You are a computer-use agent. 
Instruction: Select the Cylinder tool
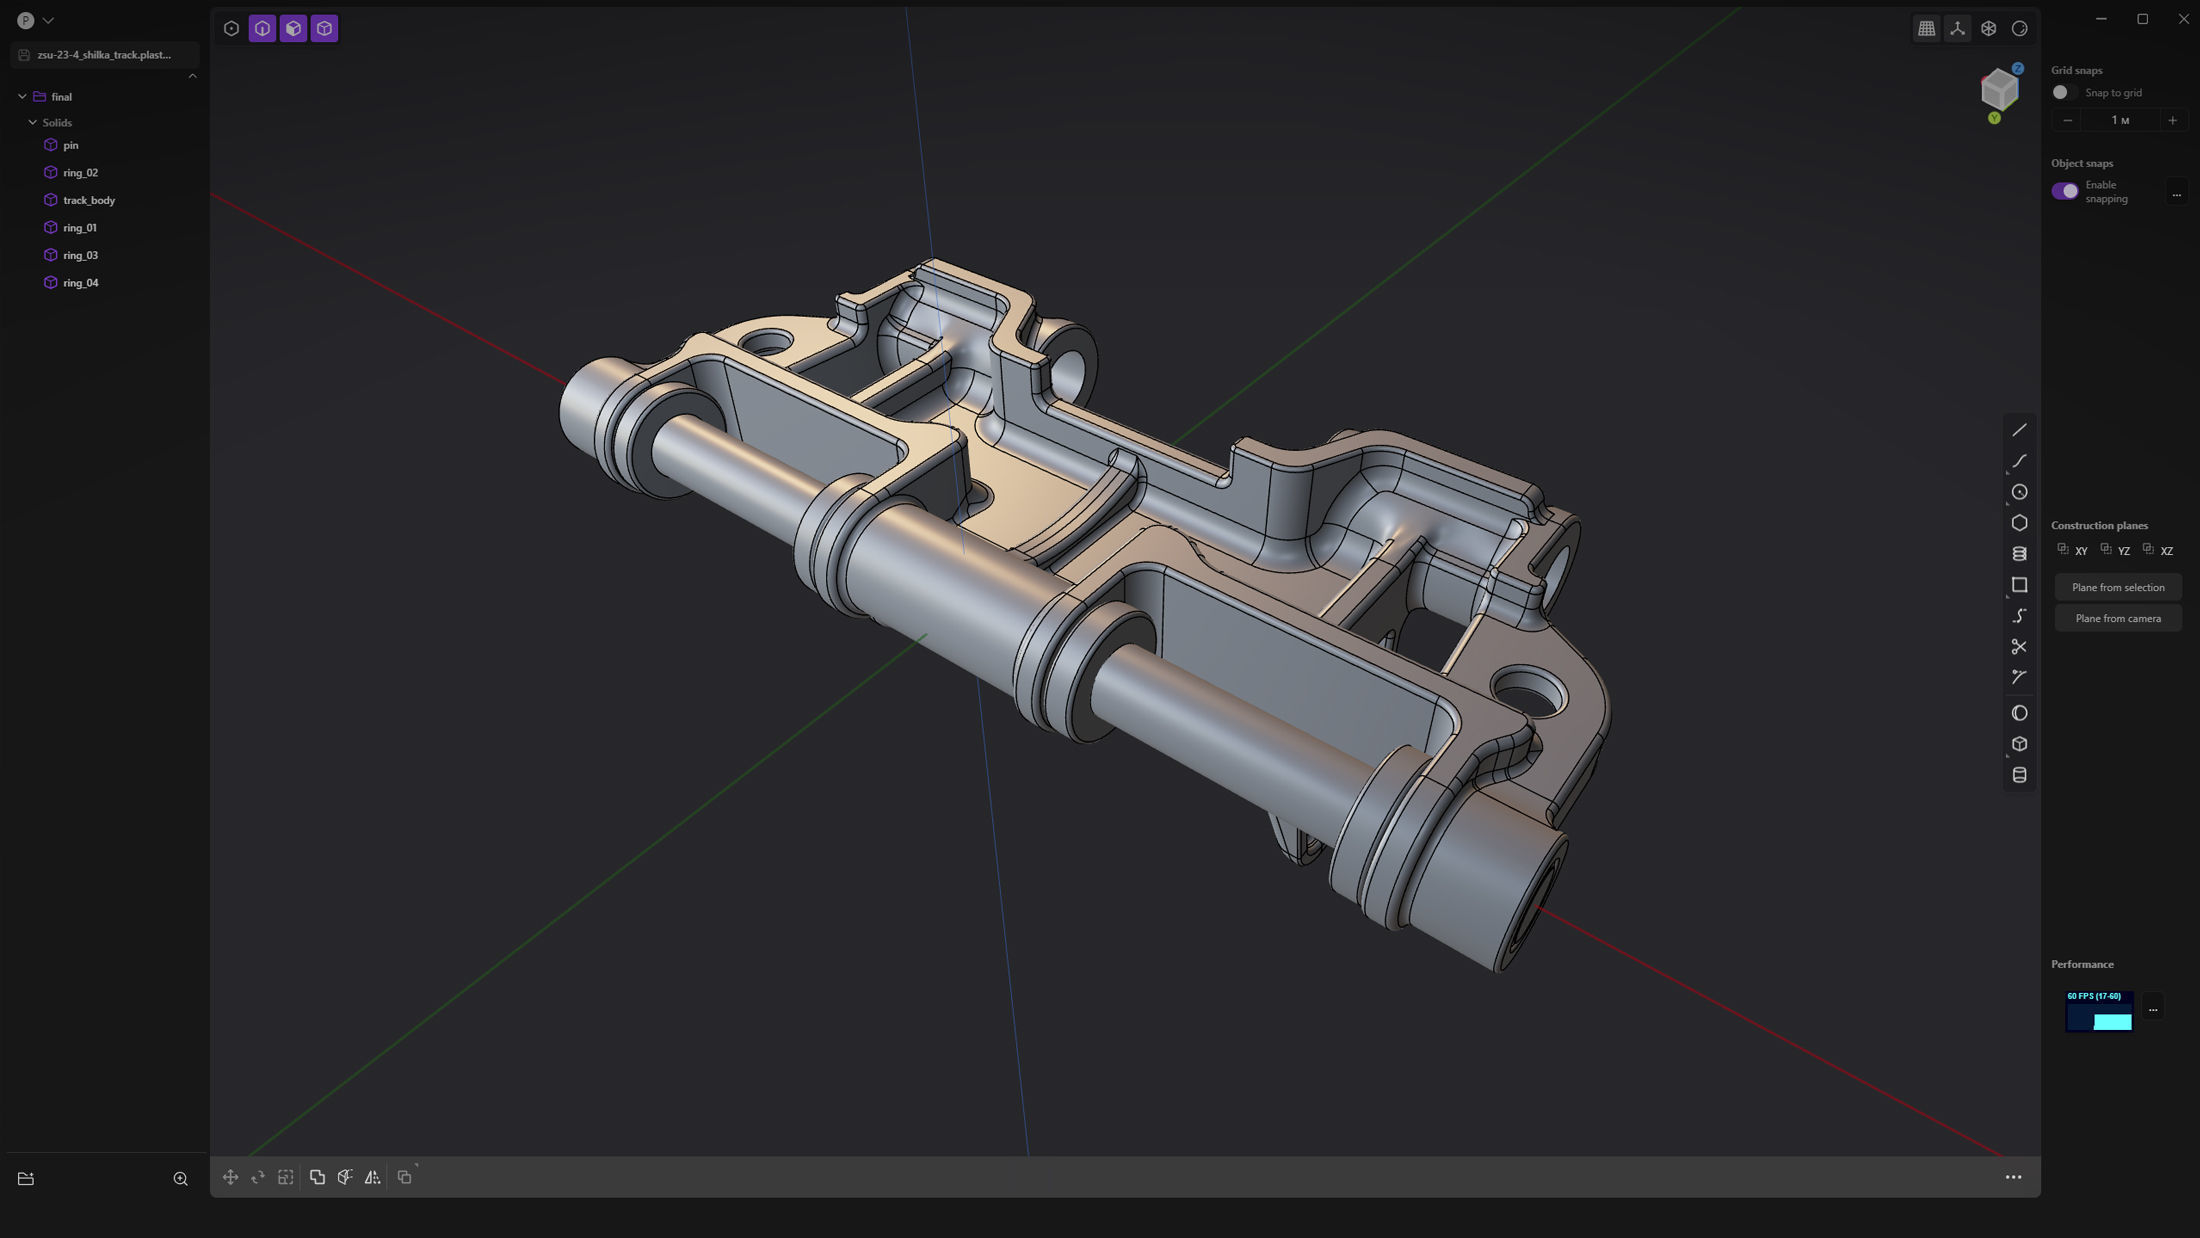(x=2019, y=775)
